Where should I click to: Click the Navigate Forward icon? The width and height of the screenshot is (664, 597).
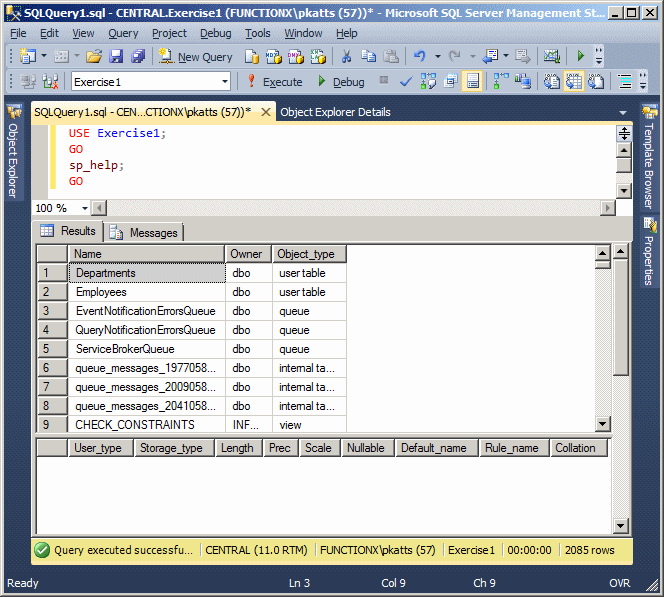click(521, 56)
